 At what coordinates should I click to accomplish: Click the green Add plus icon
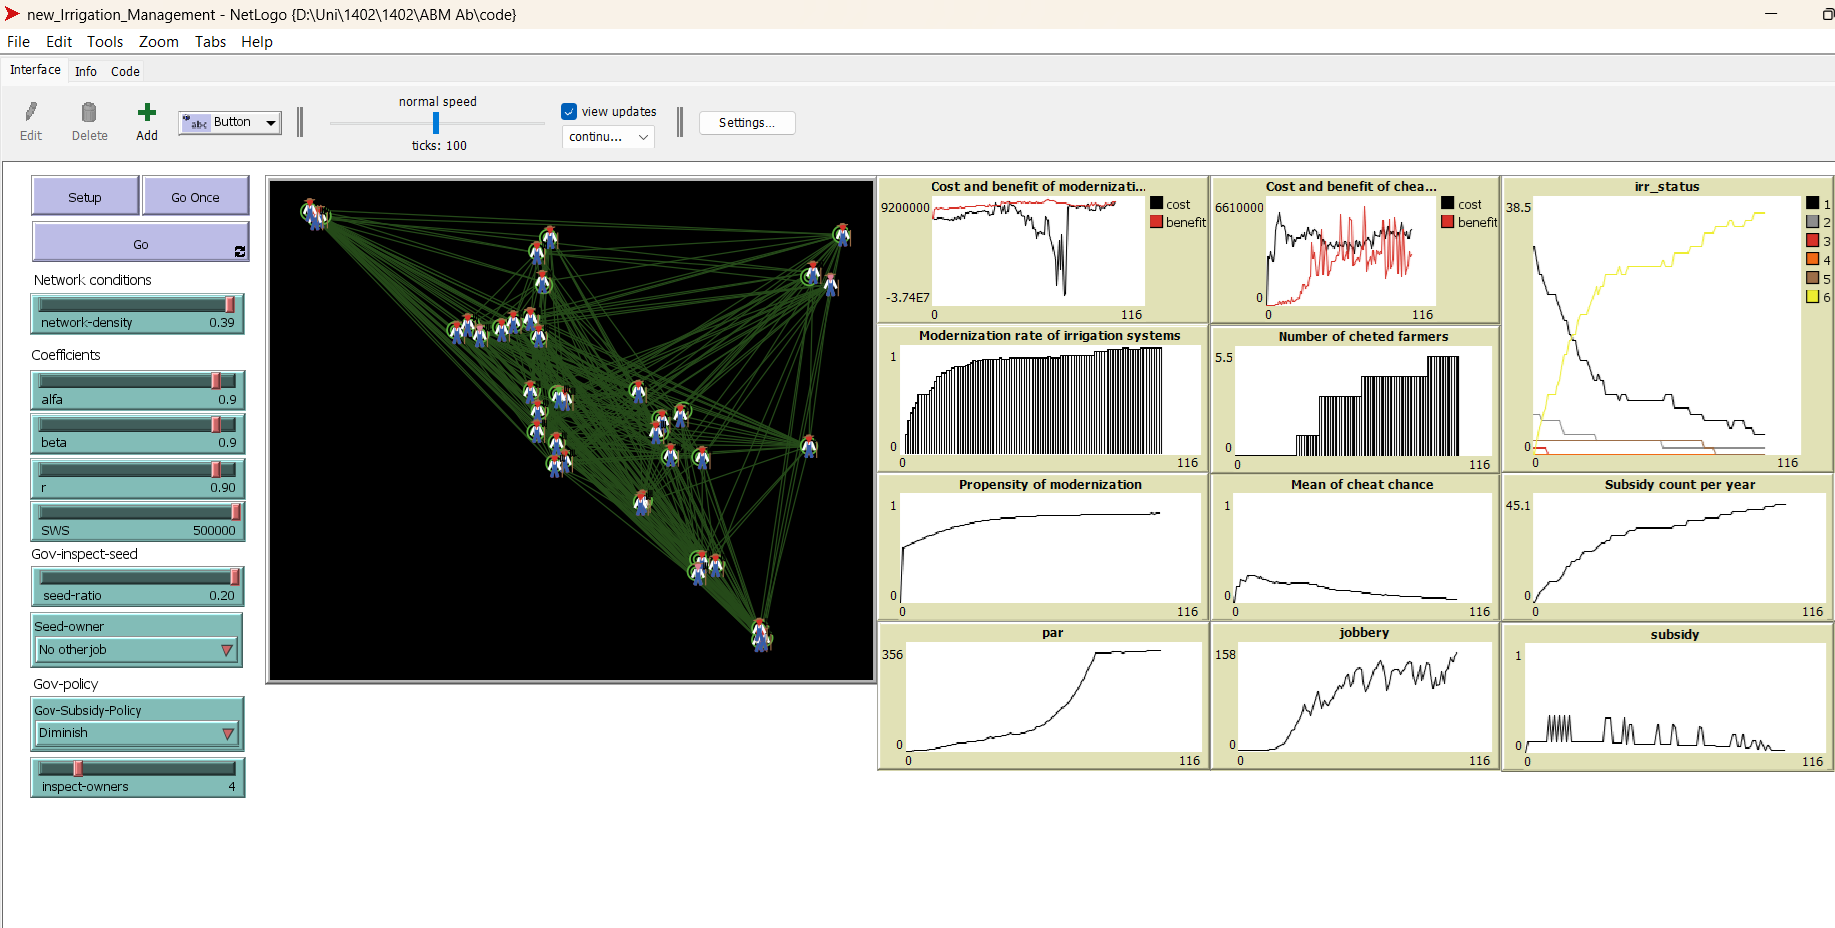tap(147, 112)
